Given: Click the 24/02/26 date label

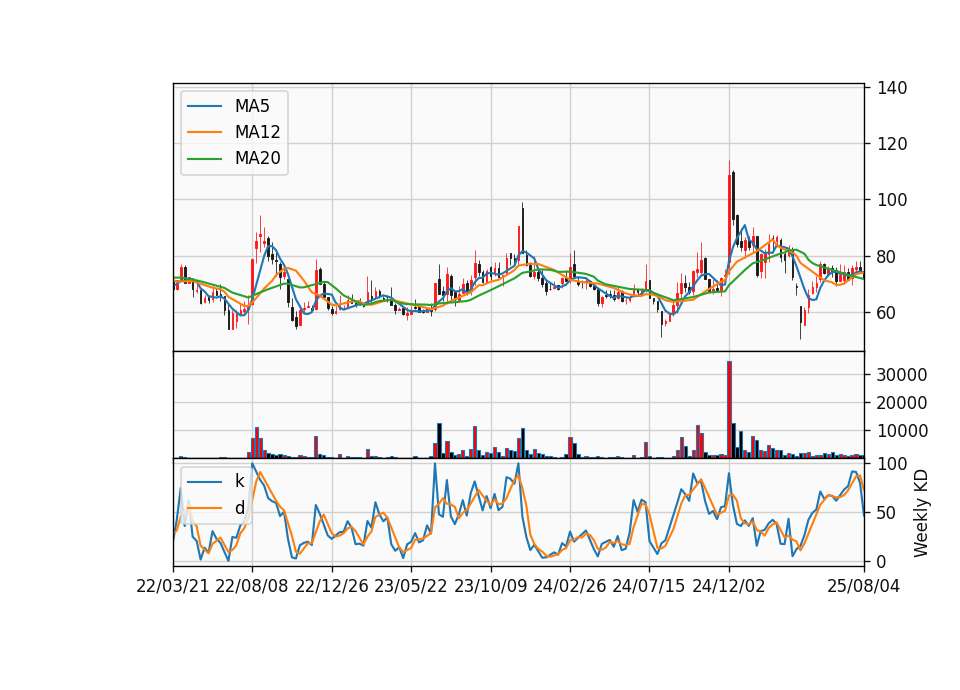Looking at the screenshot, I should (x=569, y=586).
